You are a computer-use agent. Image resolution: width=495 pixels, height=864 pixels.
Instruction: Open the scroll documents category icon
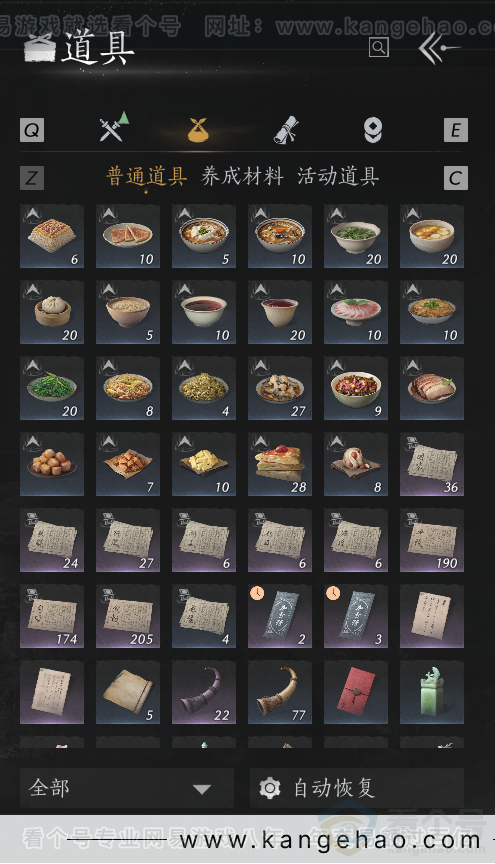(286, 130)
